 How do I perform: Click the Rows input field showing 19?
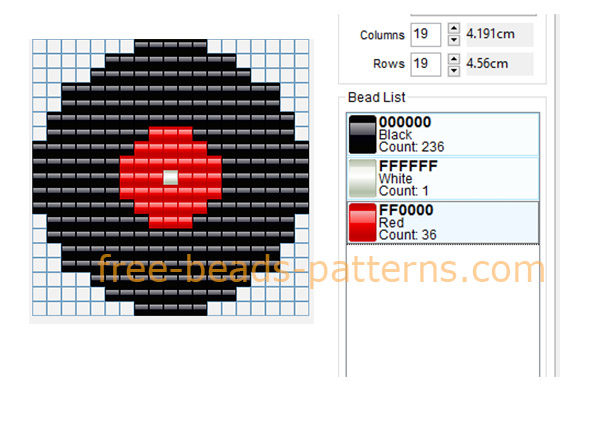(426, 64)
